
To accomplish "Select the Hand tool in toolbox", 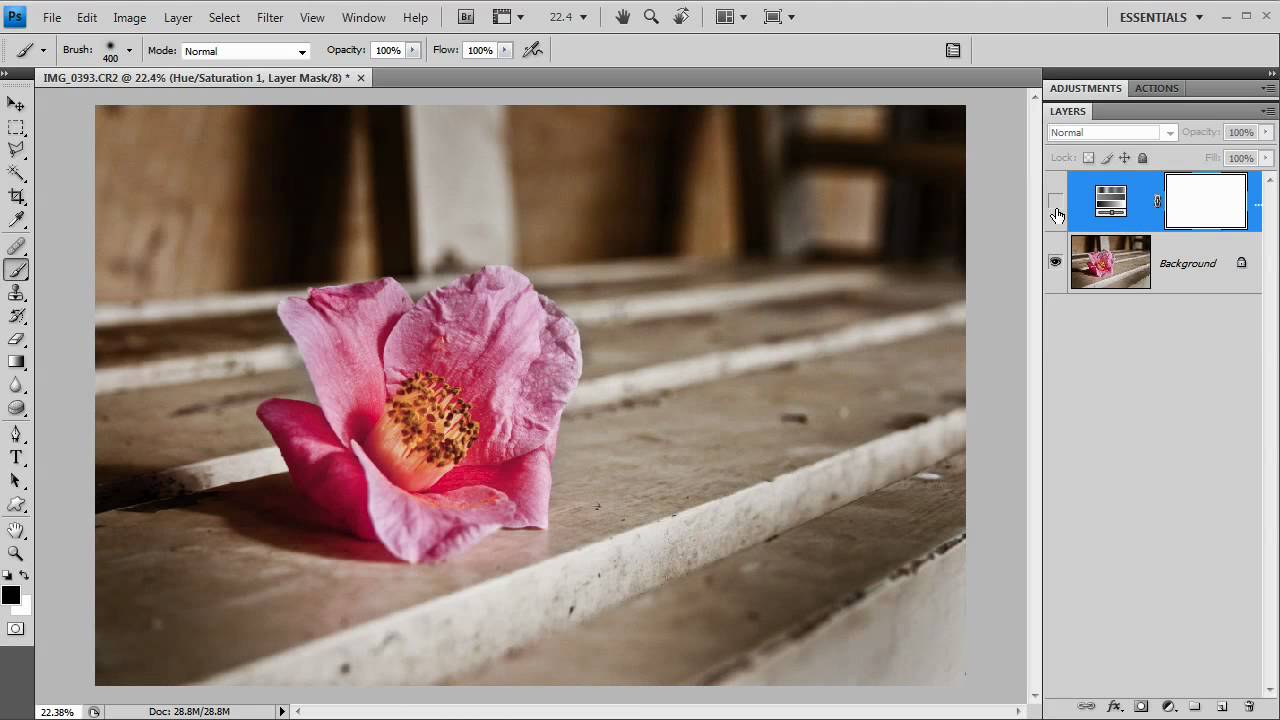I will [16, 530].
